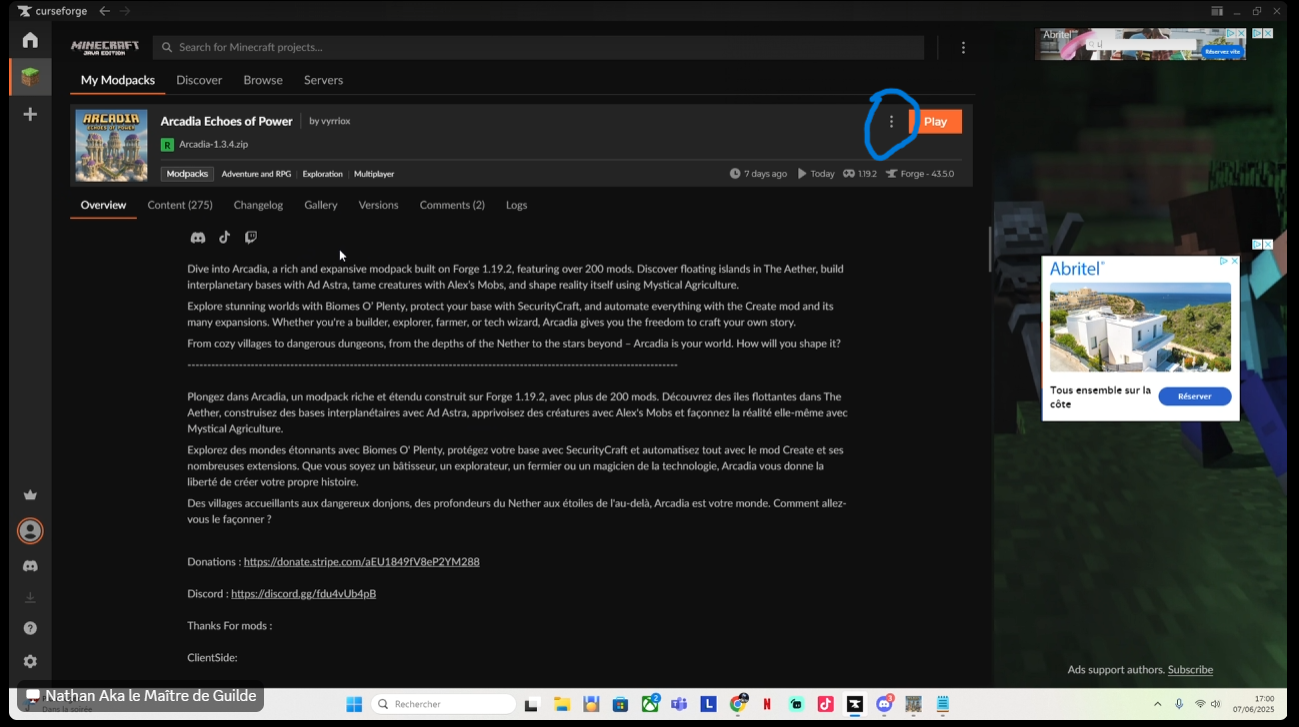Click the Réservez vite button in the top ad
Viewport: 1299px width, 727px height.
point(1223,52)
